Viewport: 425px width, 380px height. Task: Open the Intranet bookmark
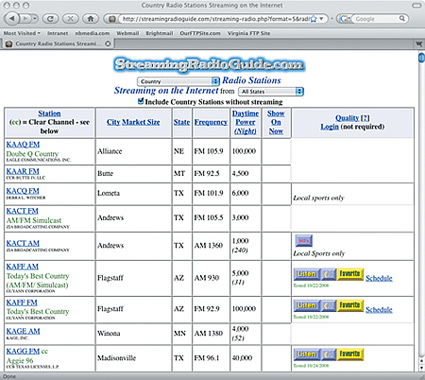[58, 33]
